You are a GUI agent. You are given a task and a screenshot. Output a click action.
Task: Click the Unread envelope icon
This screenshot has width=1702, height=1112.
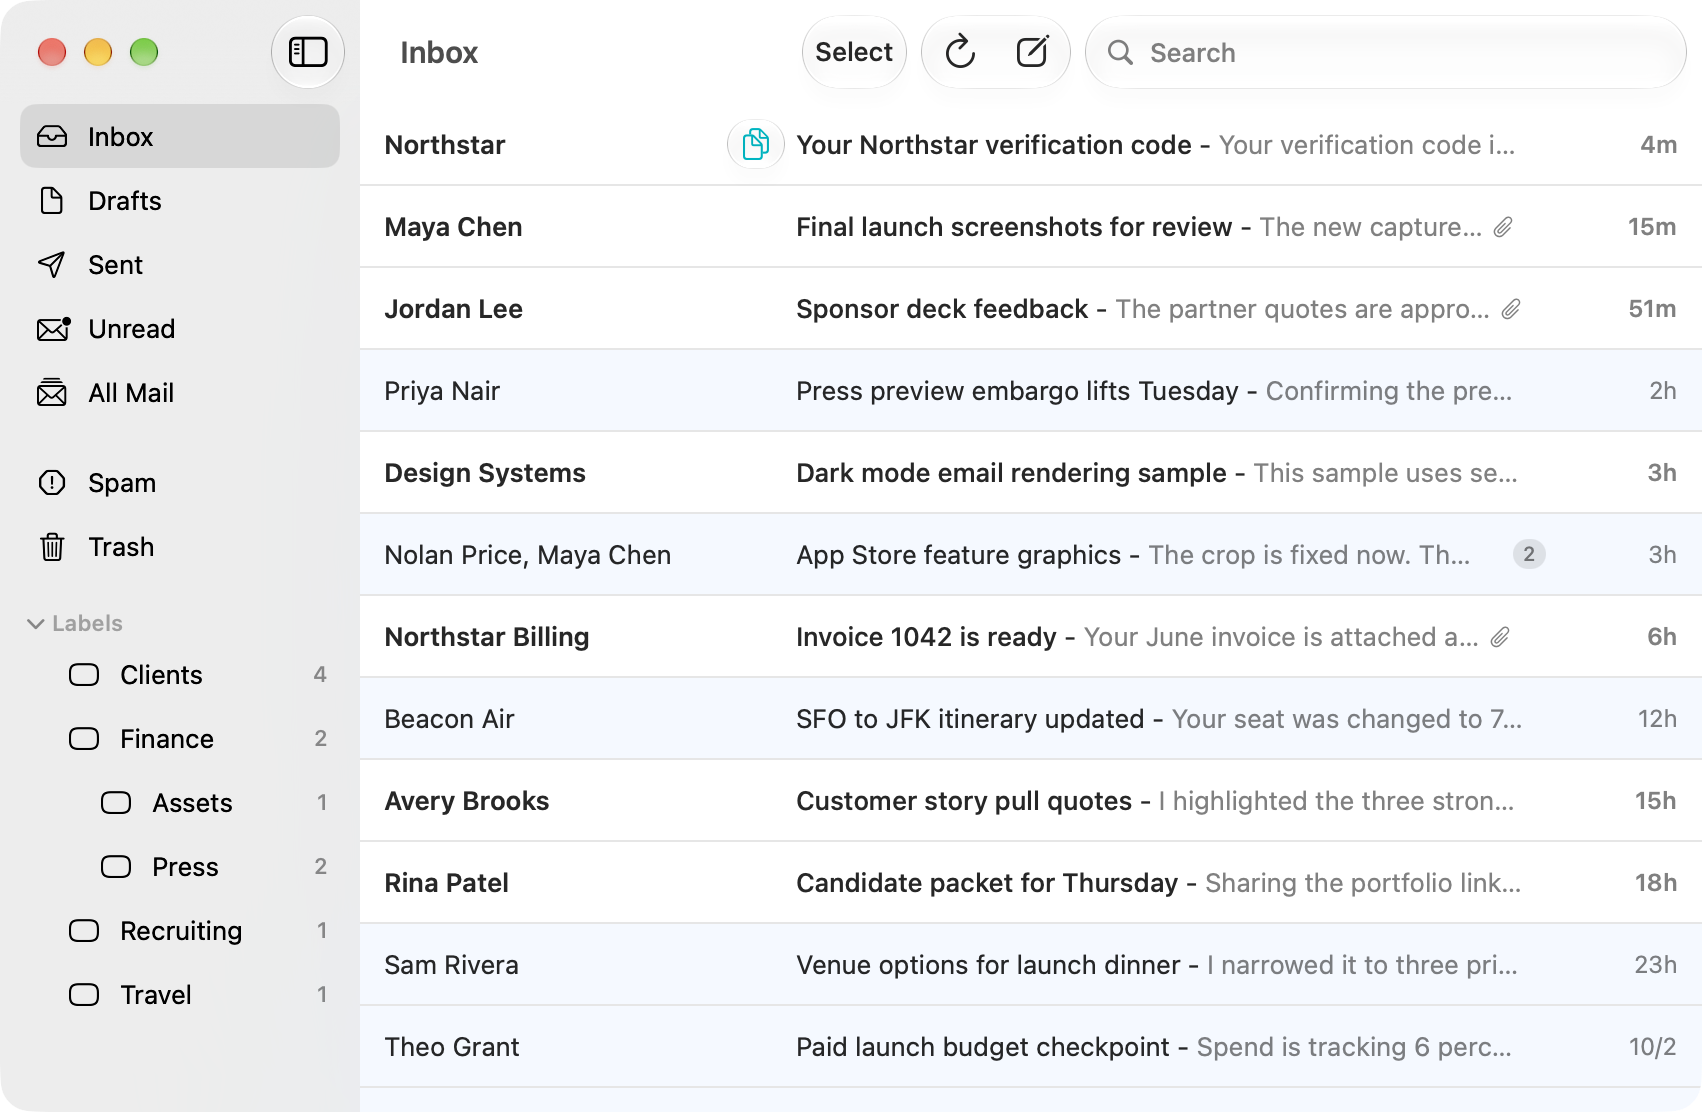click(x=53, y=329)
